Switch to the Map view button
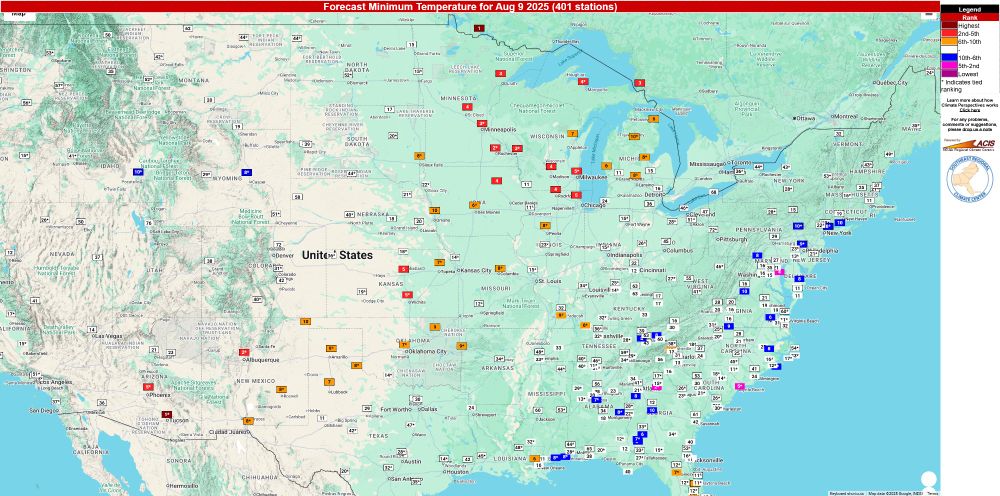 click(x=18, y=16)
